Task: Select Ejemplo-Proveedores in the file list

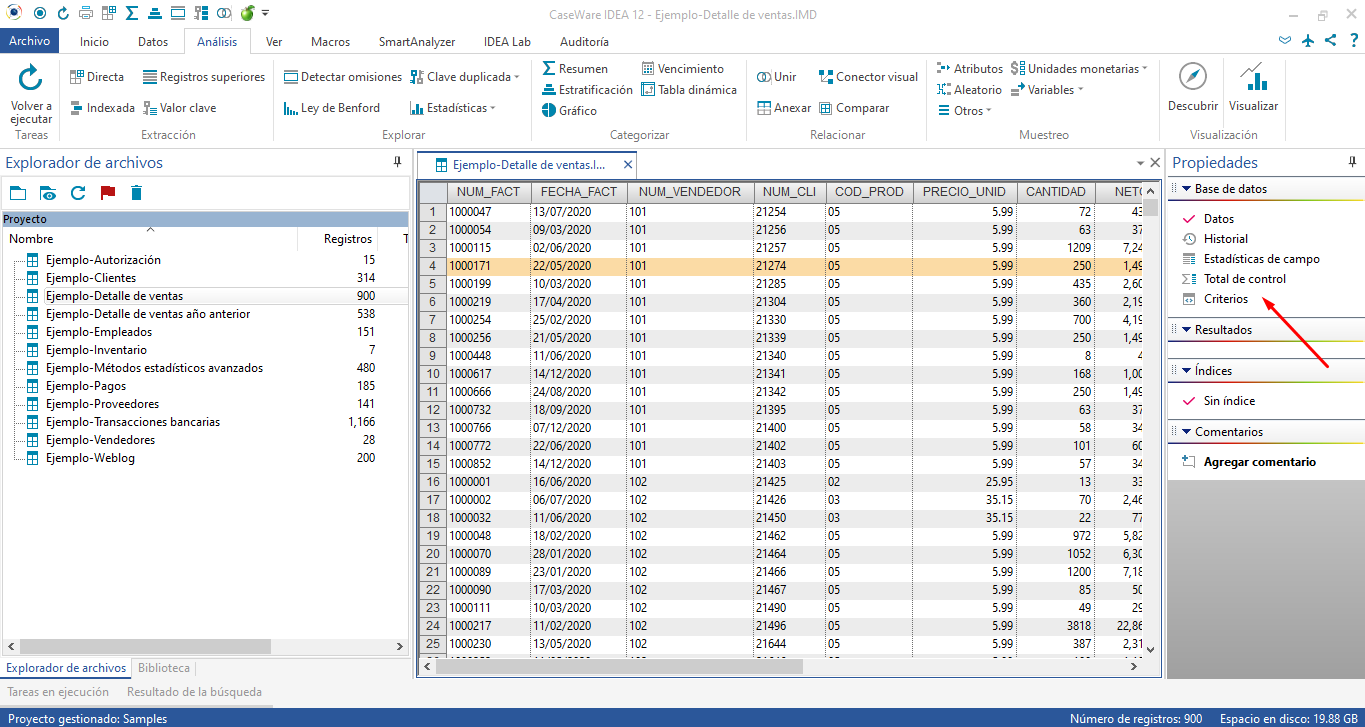Action: (x=102, y=404)
